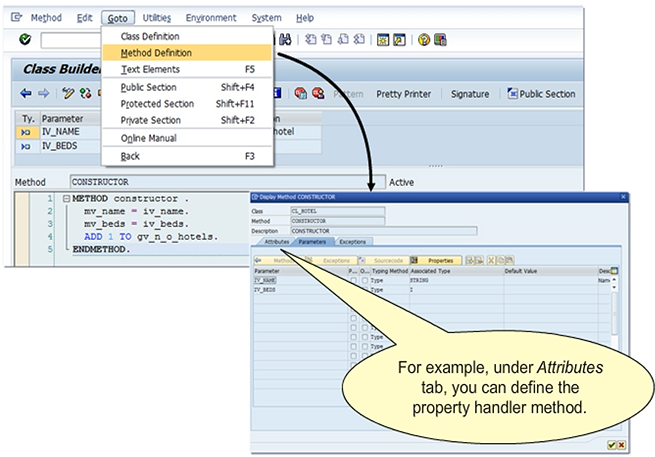Click the yellow question mark help icon
Screen dimensions: 655x457
424,40
